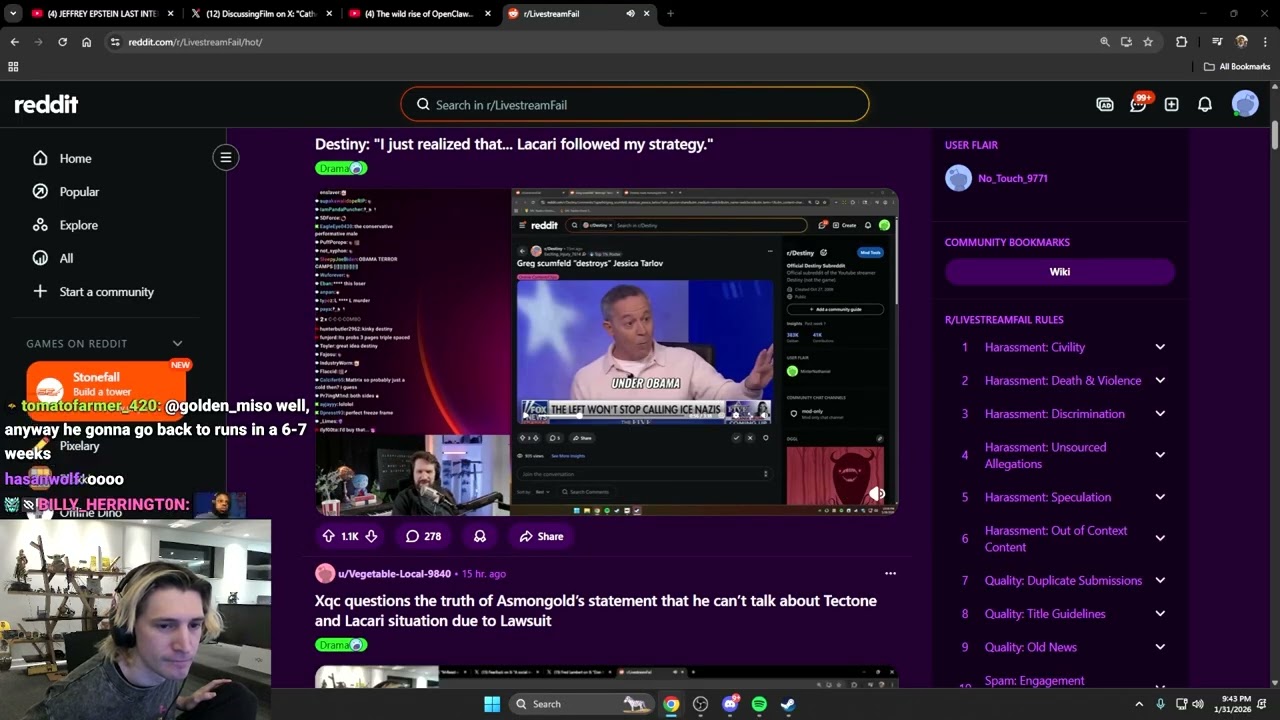Screen dimensions: 1280x720
Task: Open Spotify from the taskbar
Action: 759,704
